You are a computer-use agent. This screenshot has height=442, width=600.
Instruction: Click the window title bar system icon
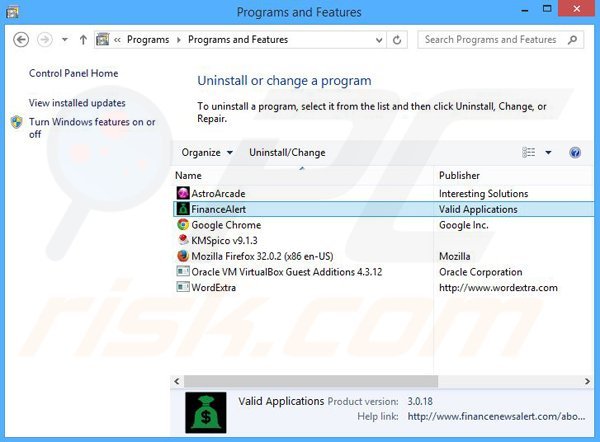click(12, 12)
